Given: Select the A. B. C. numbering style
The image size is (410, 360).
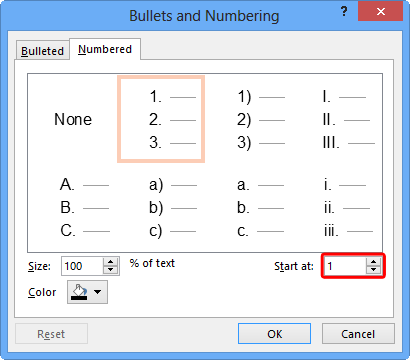Looking at the screenshot, I should click(85, 208).
